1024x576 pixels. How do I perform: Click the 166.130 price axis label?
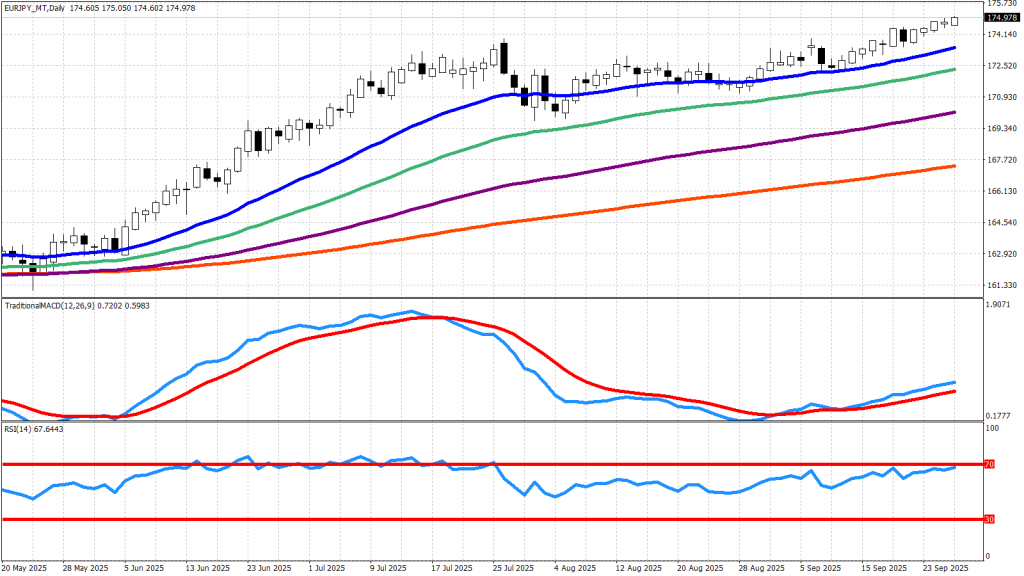coord(1001,191)
